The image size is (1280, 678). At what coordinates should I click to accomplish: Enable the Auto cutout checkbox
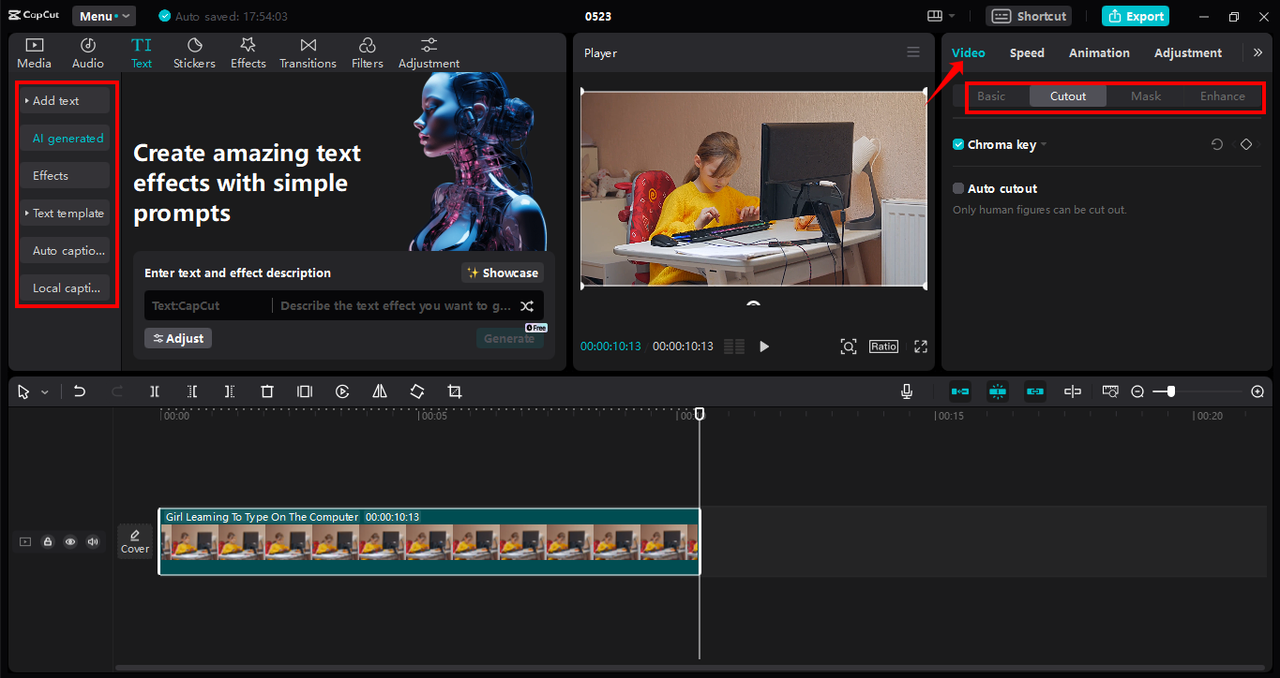coord(958,189)
